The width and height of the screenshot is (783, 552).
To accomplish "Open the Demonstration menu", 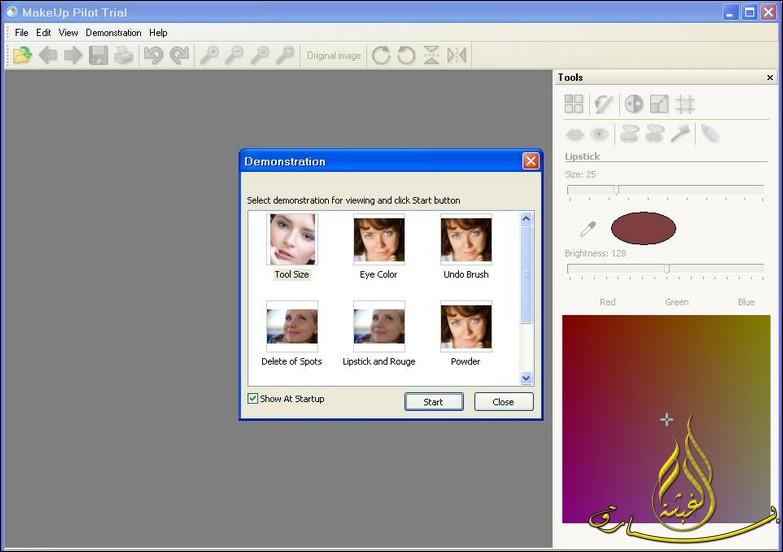I will pyautogui.click(x=113, y=32).
